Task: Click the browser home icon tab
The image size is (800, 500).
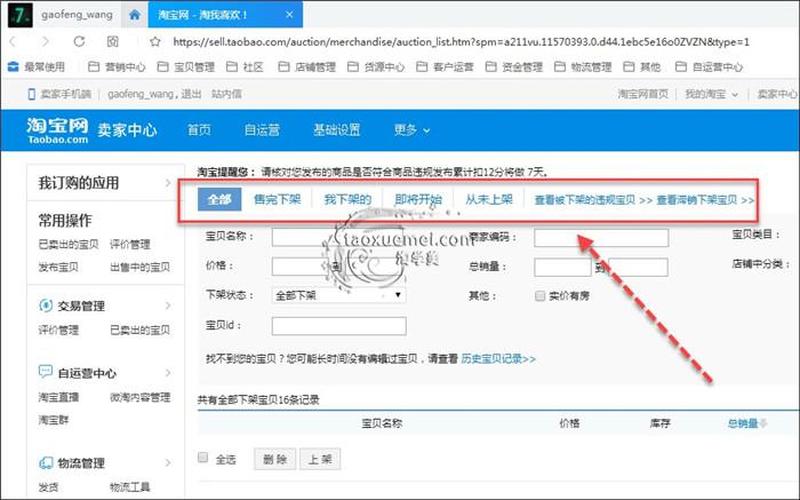Action: tap(135, 15)
